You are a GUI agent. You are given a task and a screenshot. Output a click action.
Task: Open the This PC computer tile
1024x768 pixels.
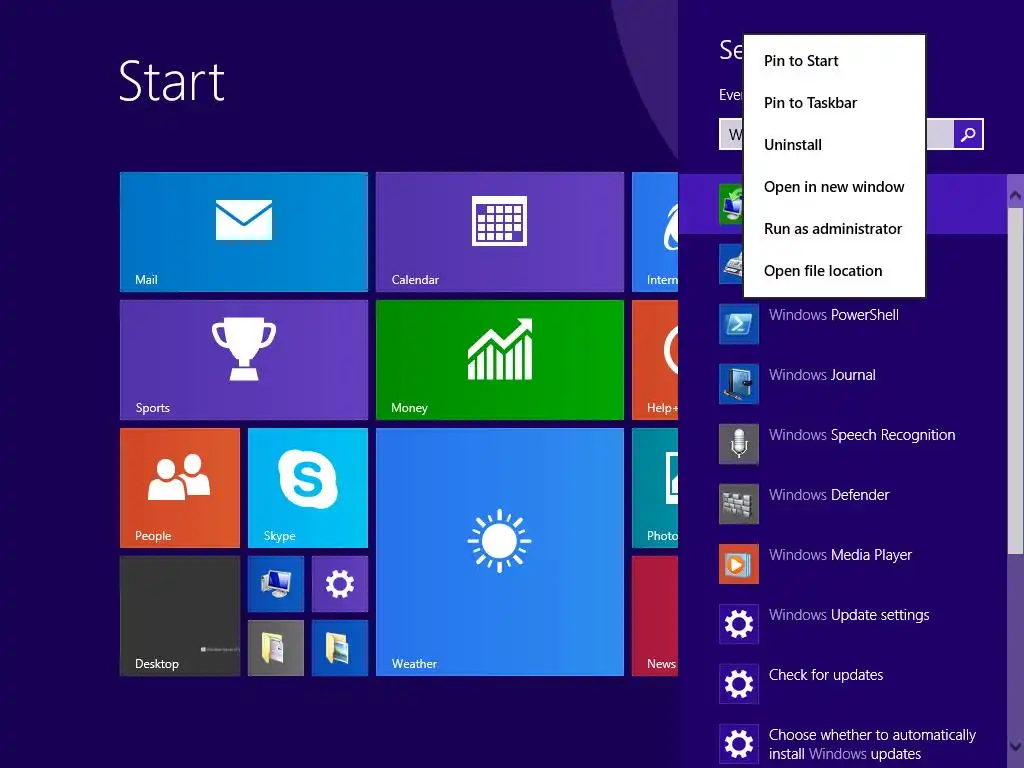[276, 584]
